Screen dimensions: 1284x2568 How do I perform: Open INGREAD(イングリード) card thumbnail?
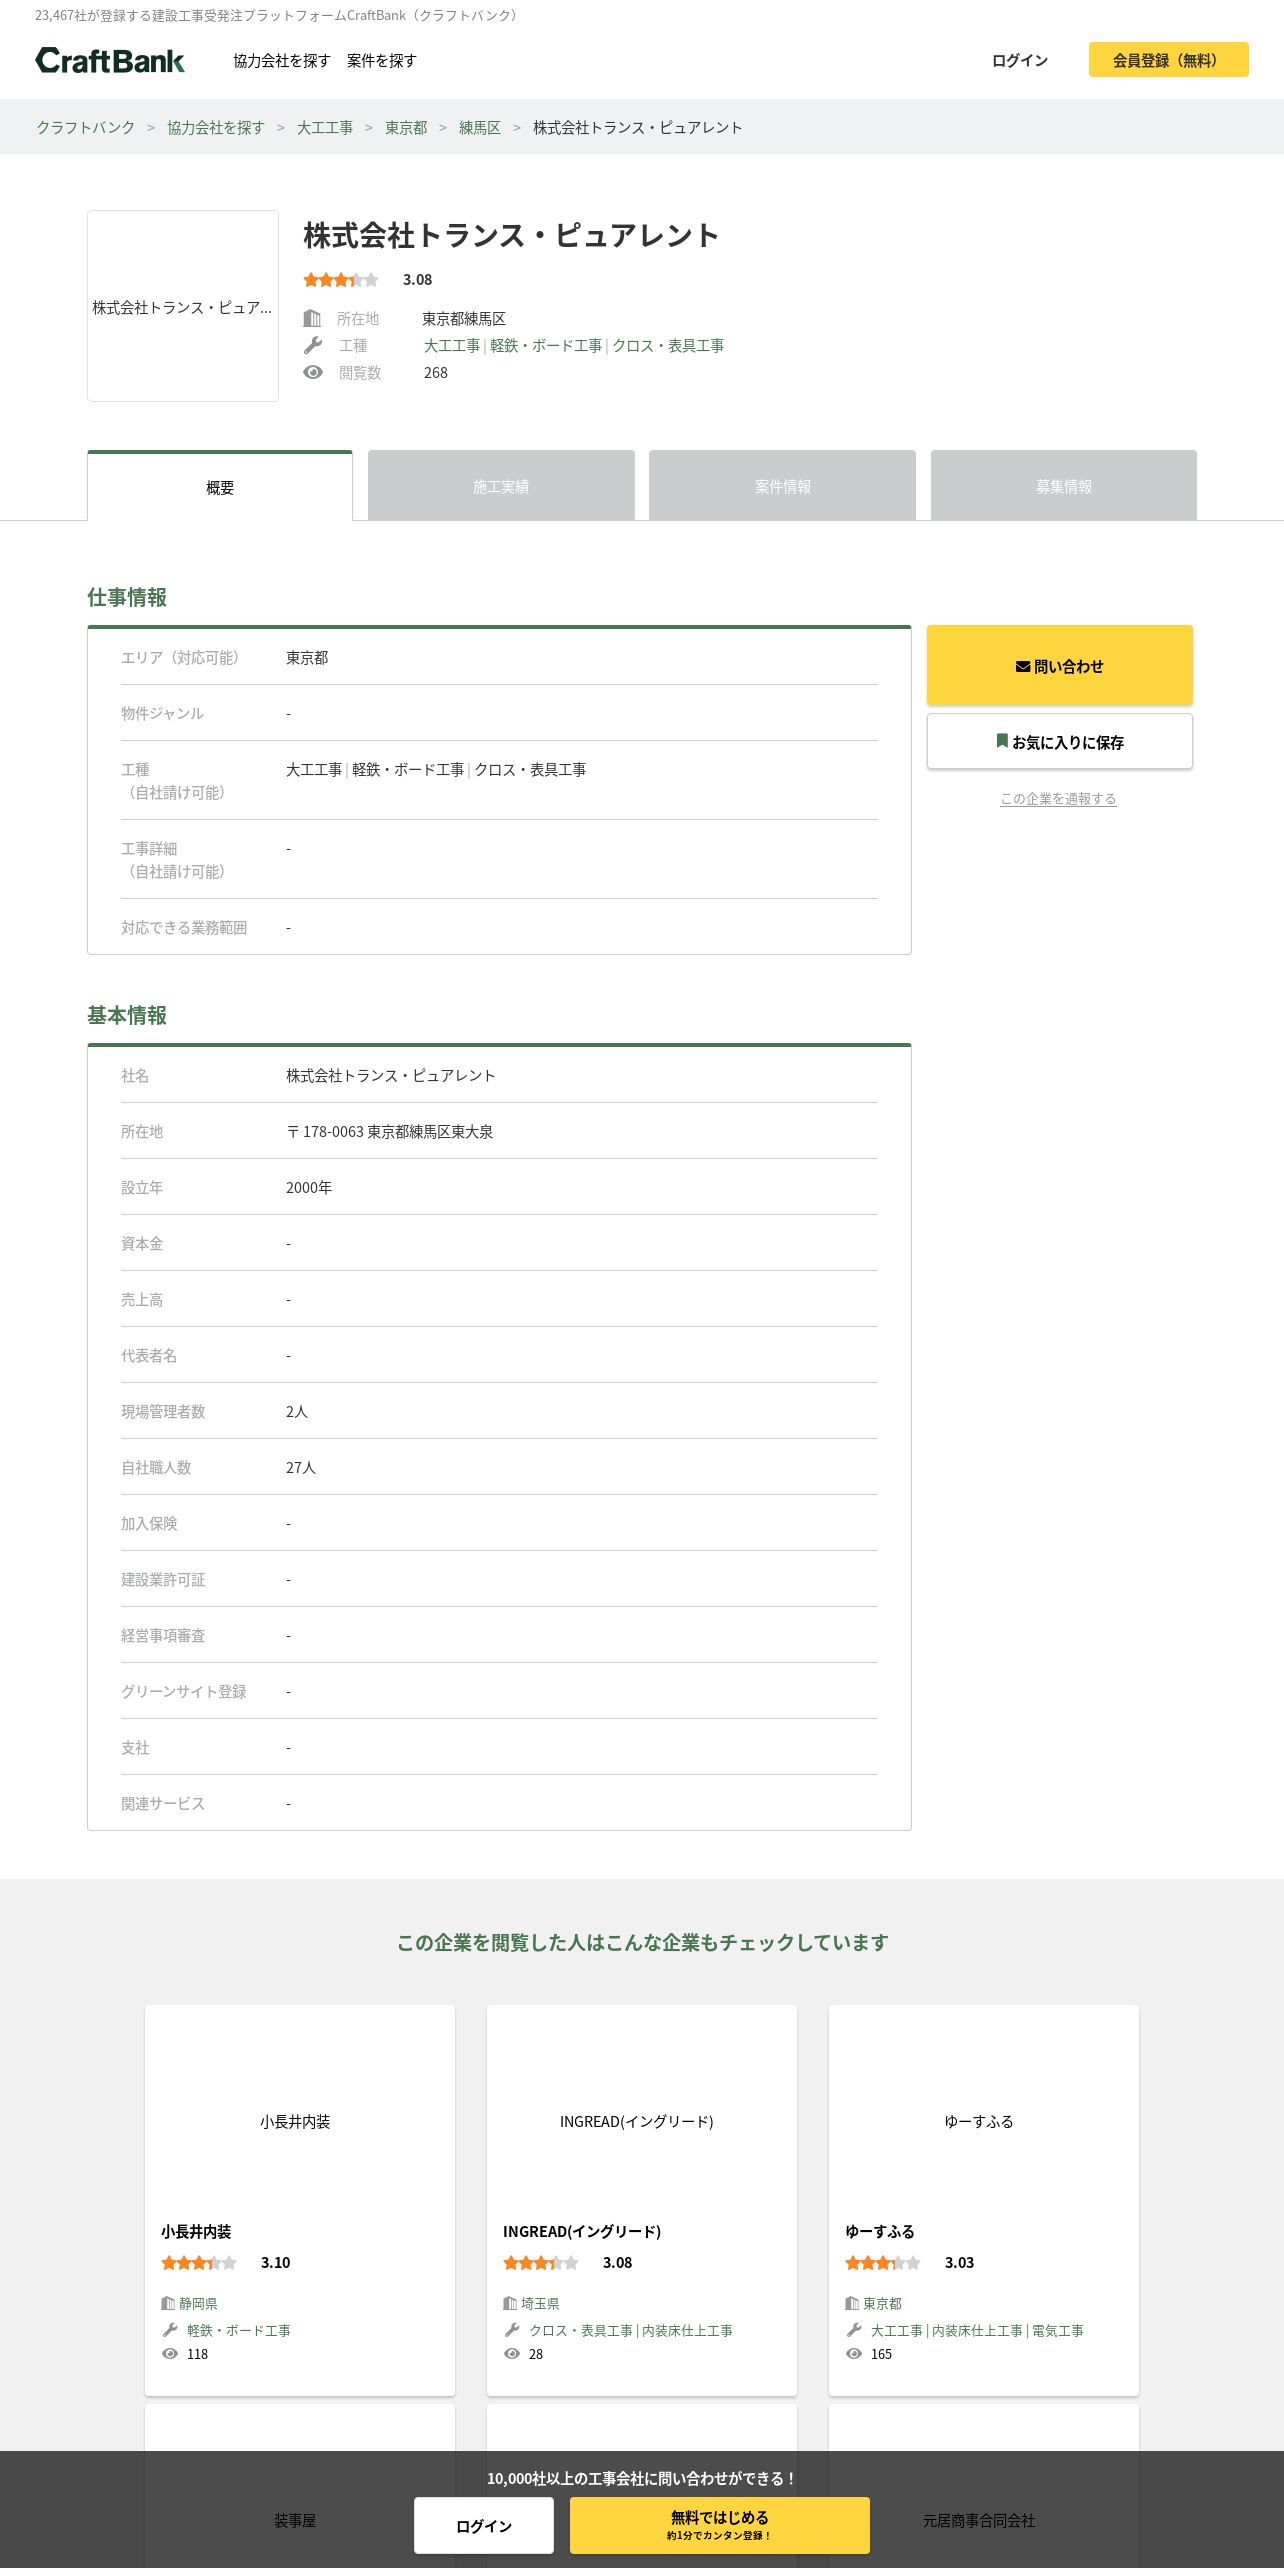642,2109
